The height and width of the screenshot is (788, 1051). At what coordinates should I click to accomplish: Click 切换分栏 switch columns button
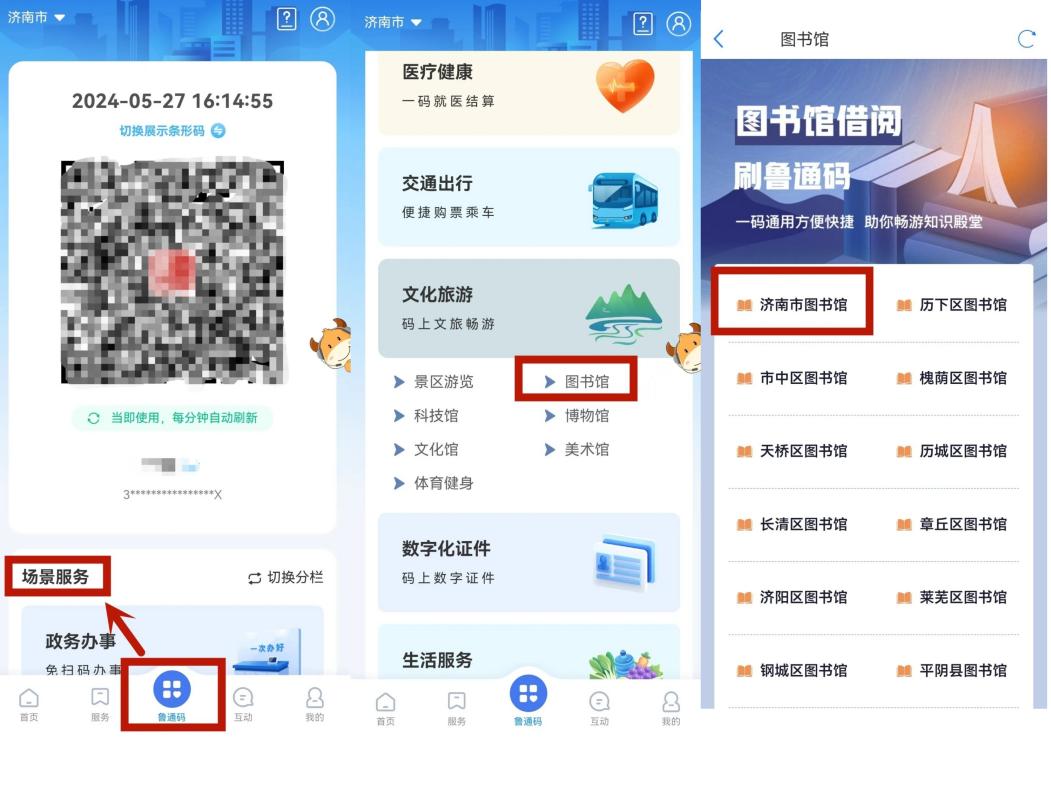tap(286, 578)
